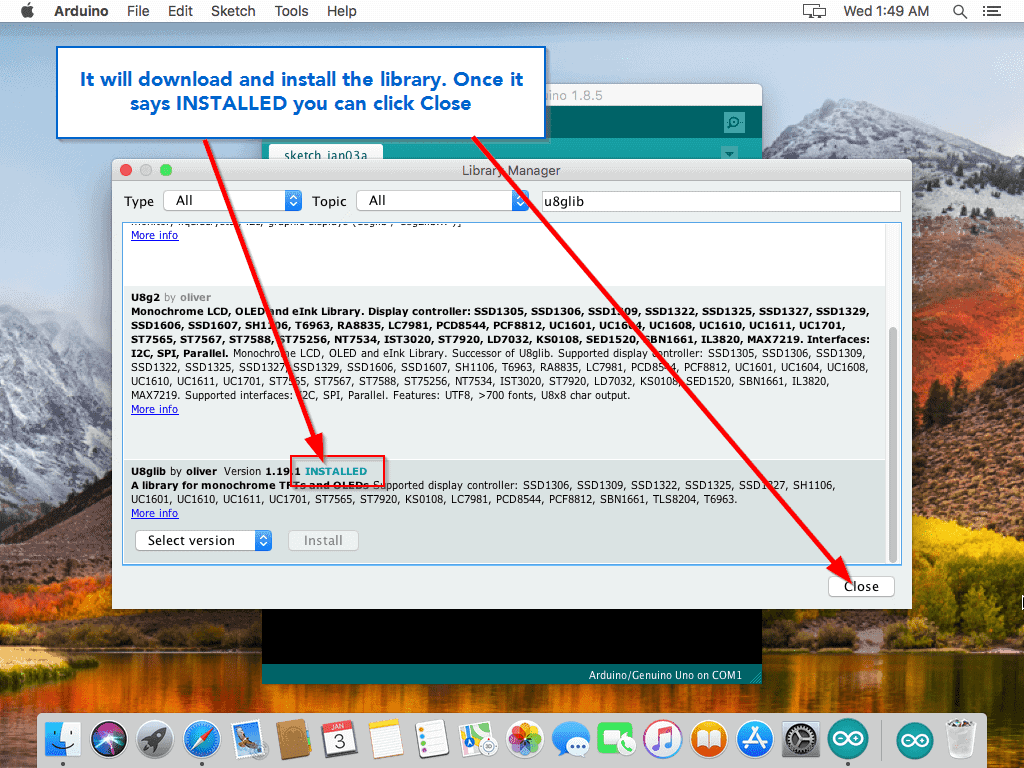Screen dimensions: 1024x768
Task: Open Launchpad rocket icon
Action: point(155,739)
